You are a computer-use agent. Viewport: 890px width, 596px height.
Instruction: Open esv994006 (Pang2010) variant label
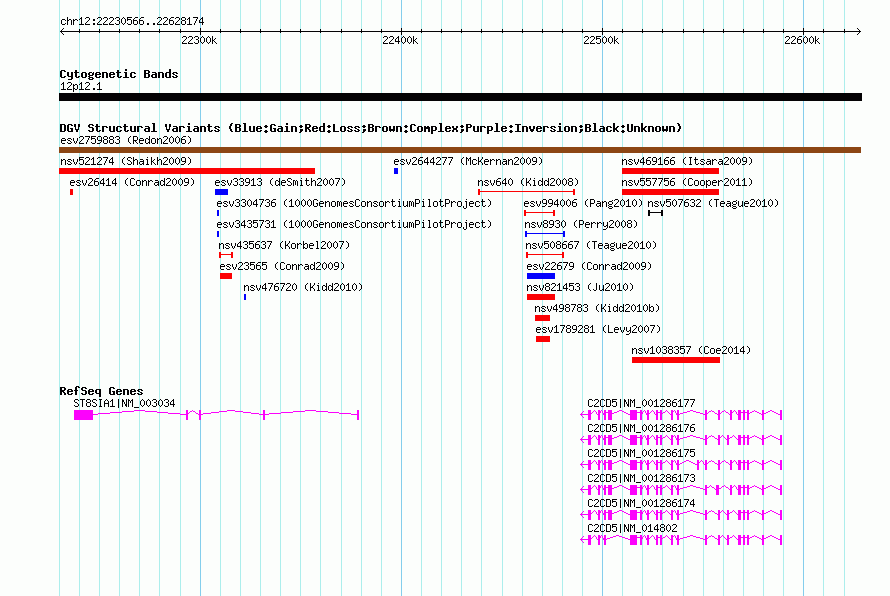click(583, 203)
